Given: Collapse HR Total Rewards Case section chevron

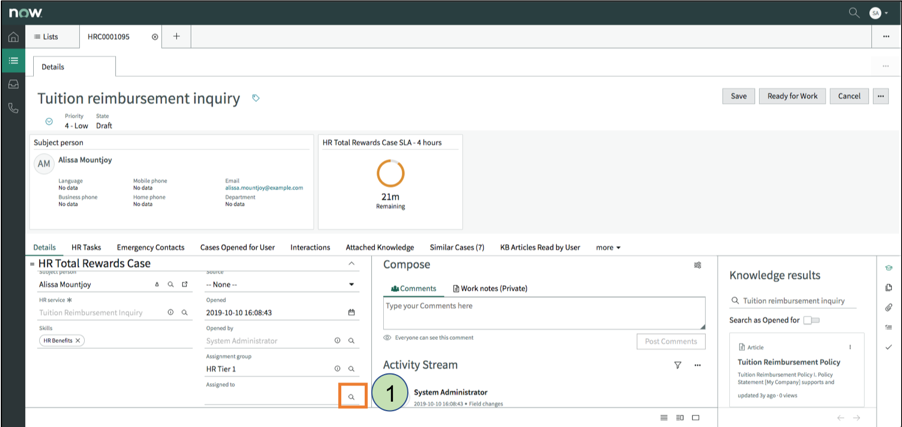Looking at the screenshot, I should click(x=352, y=264).
